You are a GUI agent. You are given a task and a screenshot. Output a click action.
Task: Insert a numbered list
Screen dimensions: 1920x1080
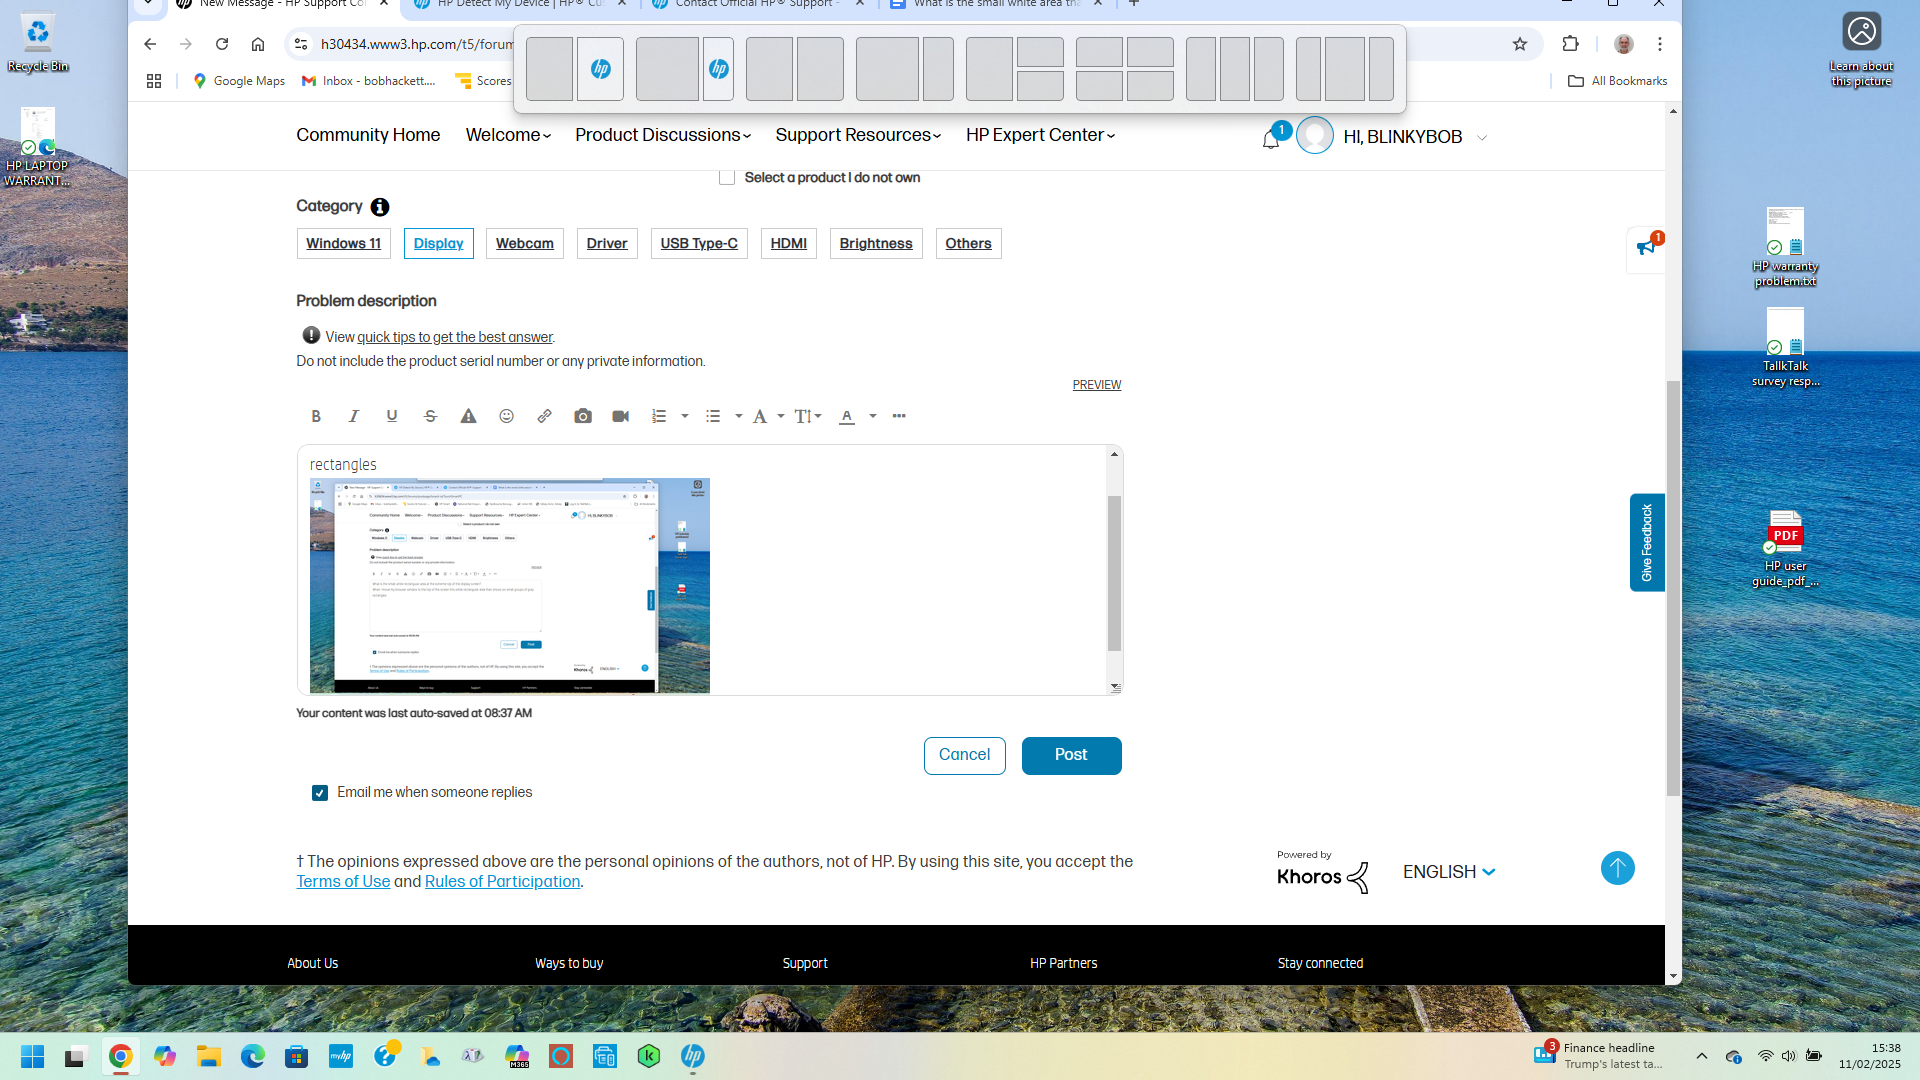click(x=659, y=416)
